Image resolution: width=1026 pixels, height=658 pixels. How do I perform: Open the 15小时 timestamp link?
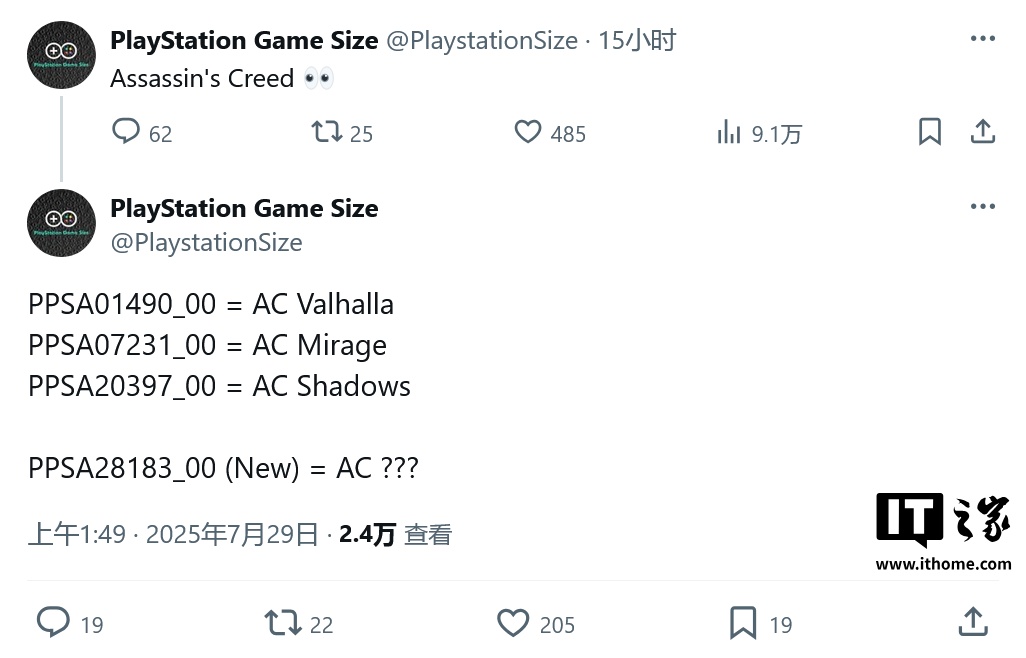tap(638, 41)
